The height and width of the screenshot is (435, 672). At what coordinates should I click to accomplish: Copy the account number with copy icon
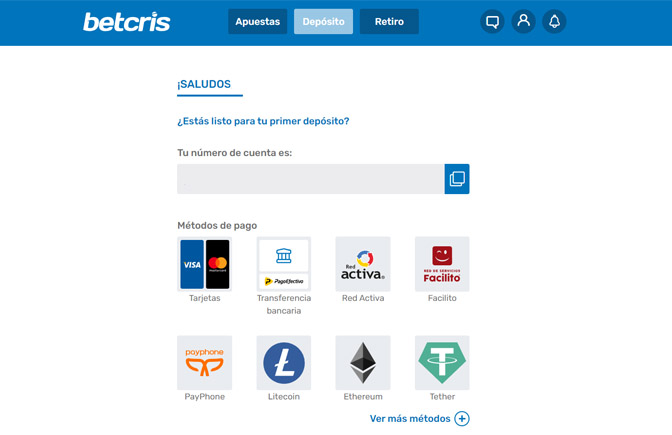[457, 179]
